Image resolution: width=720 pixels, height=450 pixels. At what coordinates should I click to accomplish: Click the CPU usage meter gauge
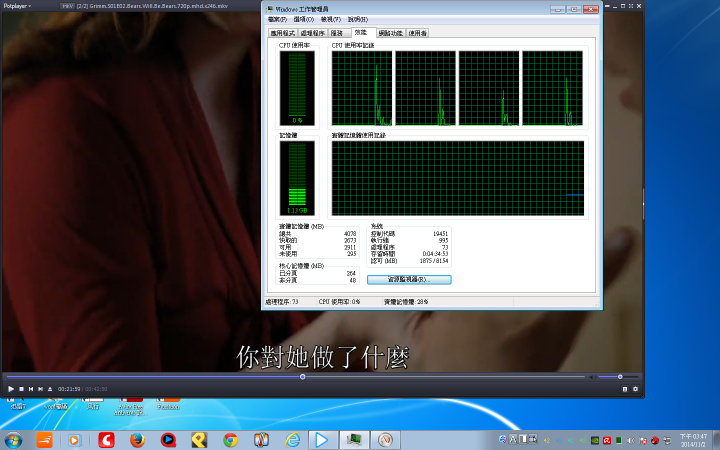click(x=297, y=88)
